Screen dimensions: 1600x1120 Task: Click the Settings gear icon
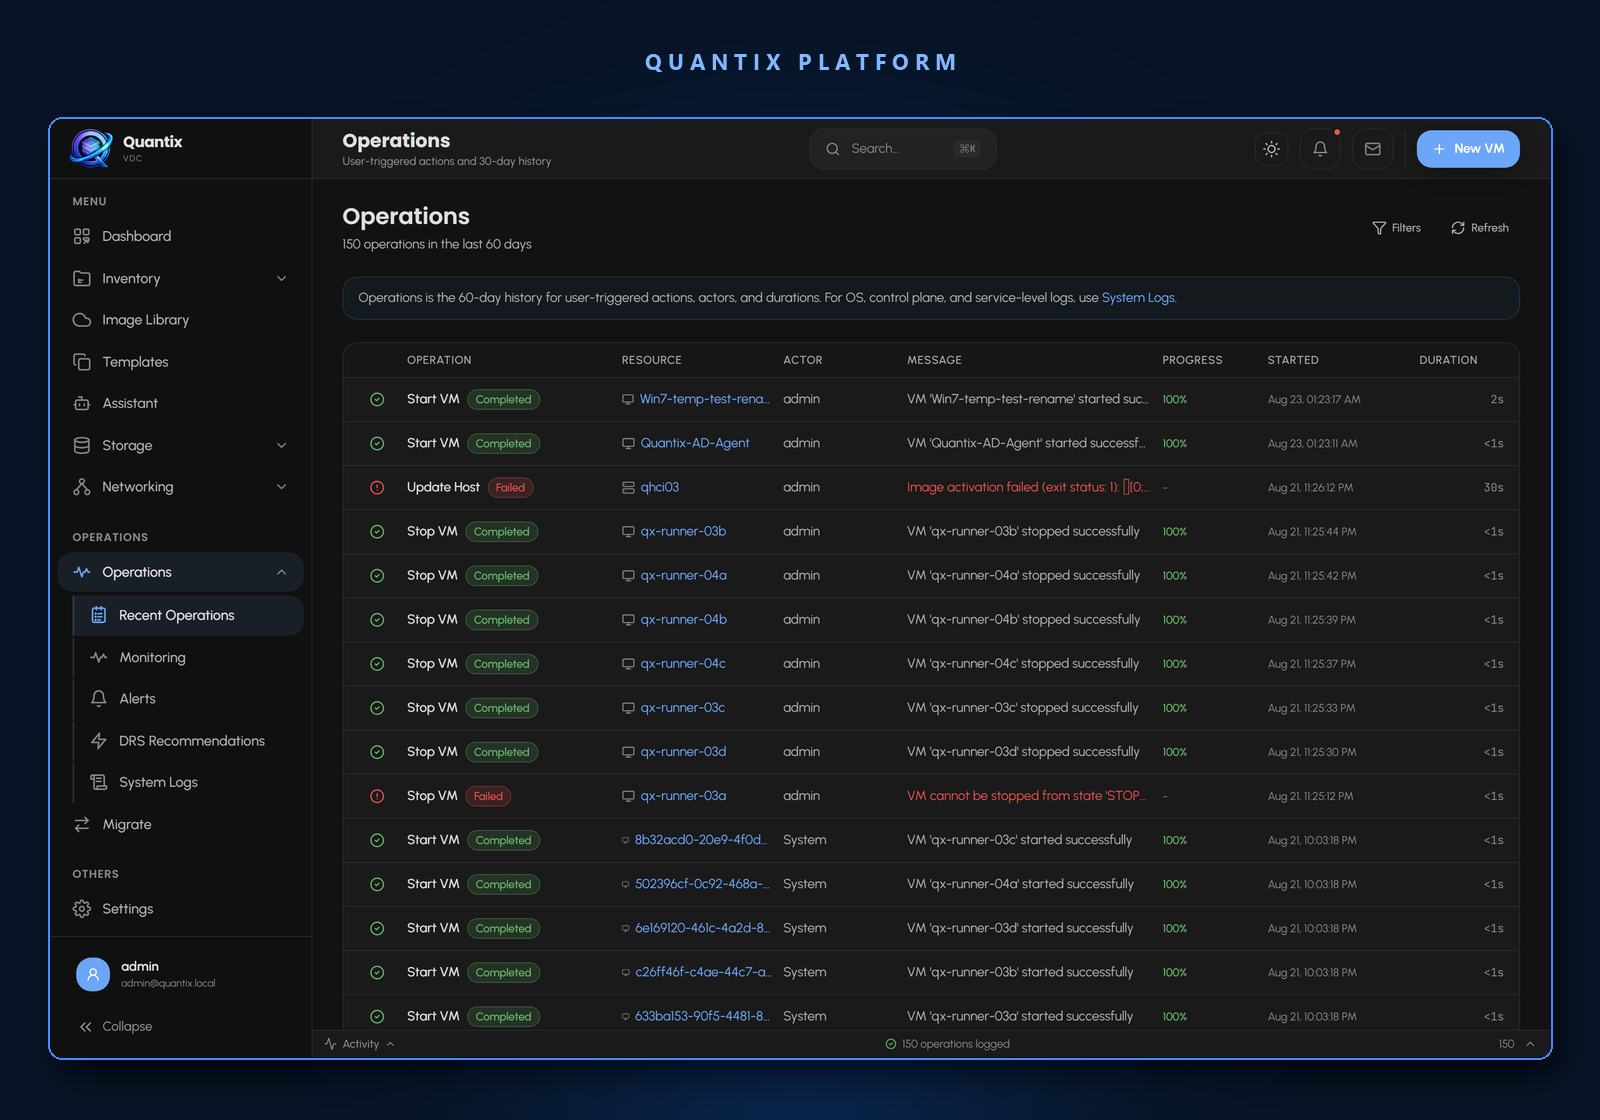coord(82,909)
